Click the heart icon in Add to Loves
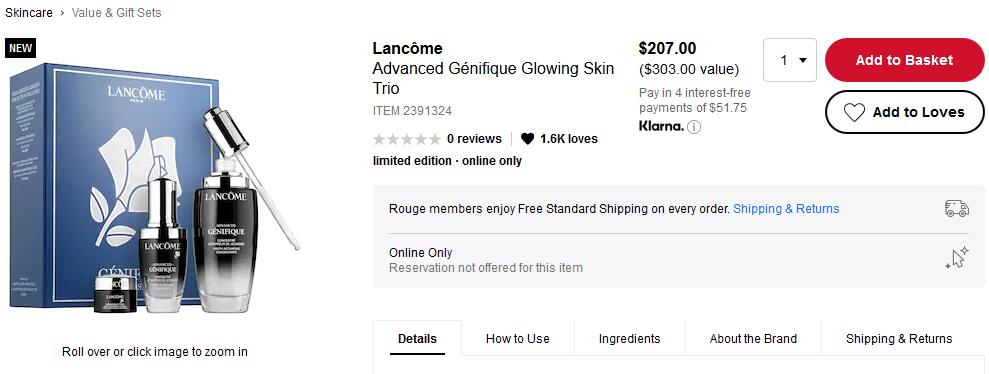 pyautogui.click(x=854, y=112)
